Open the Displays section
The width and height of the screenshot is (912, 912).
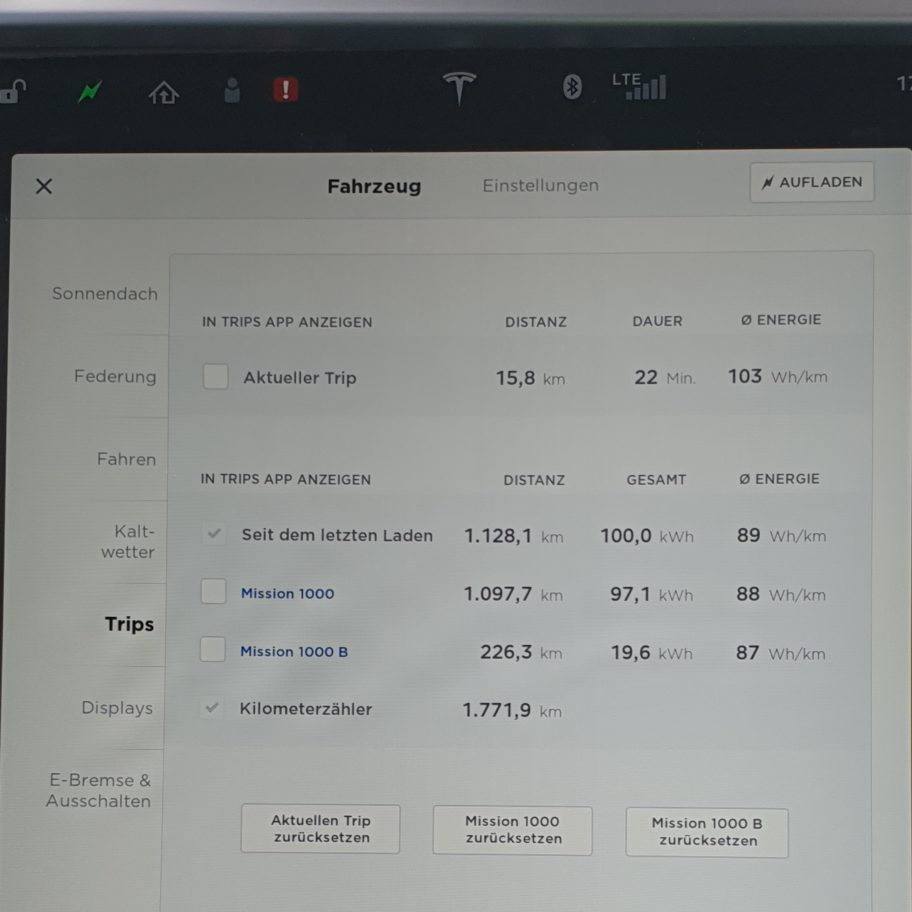click(117, 708)
